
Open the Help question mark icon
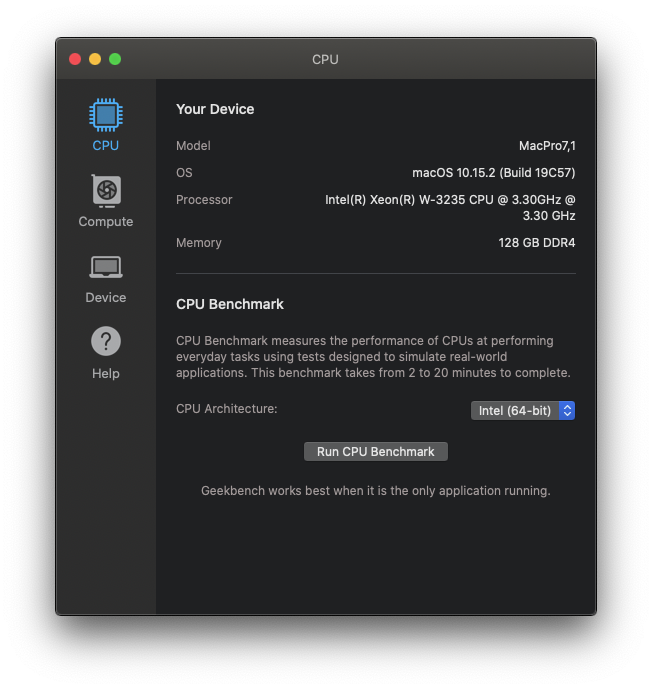(x=106, y=341)
